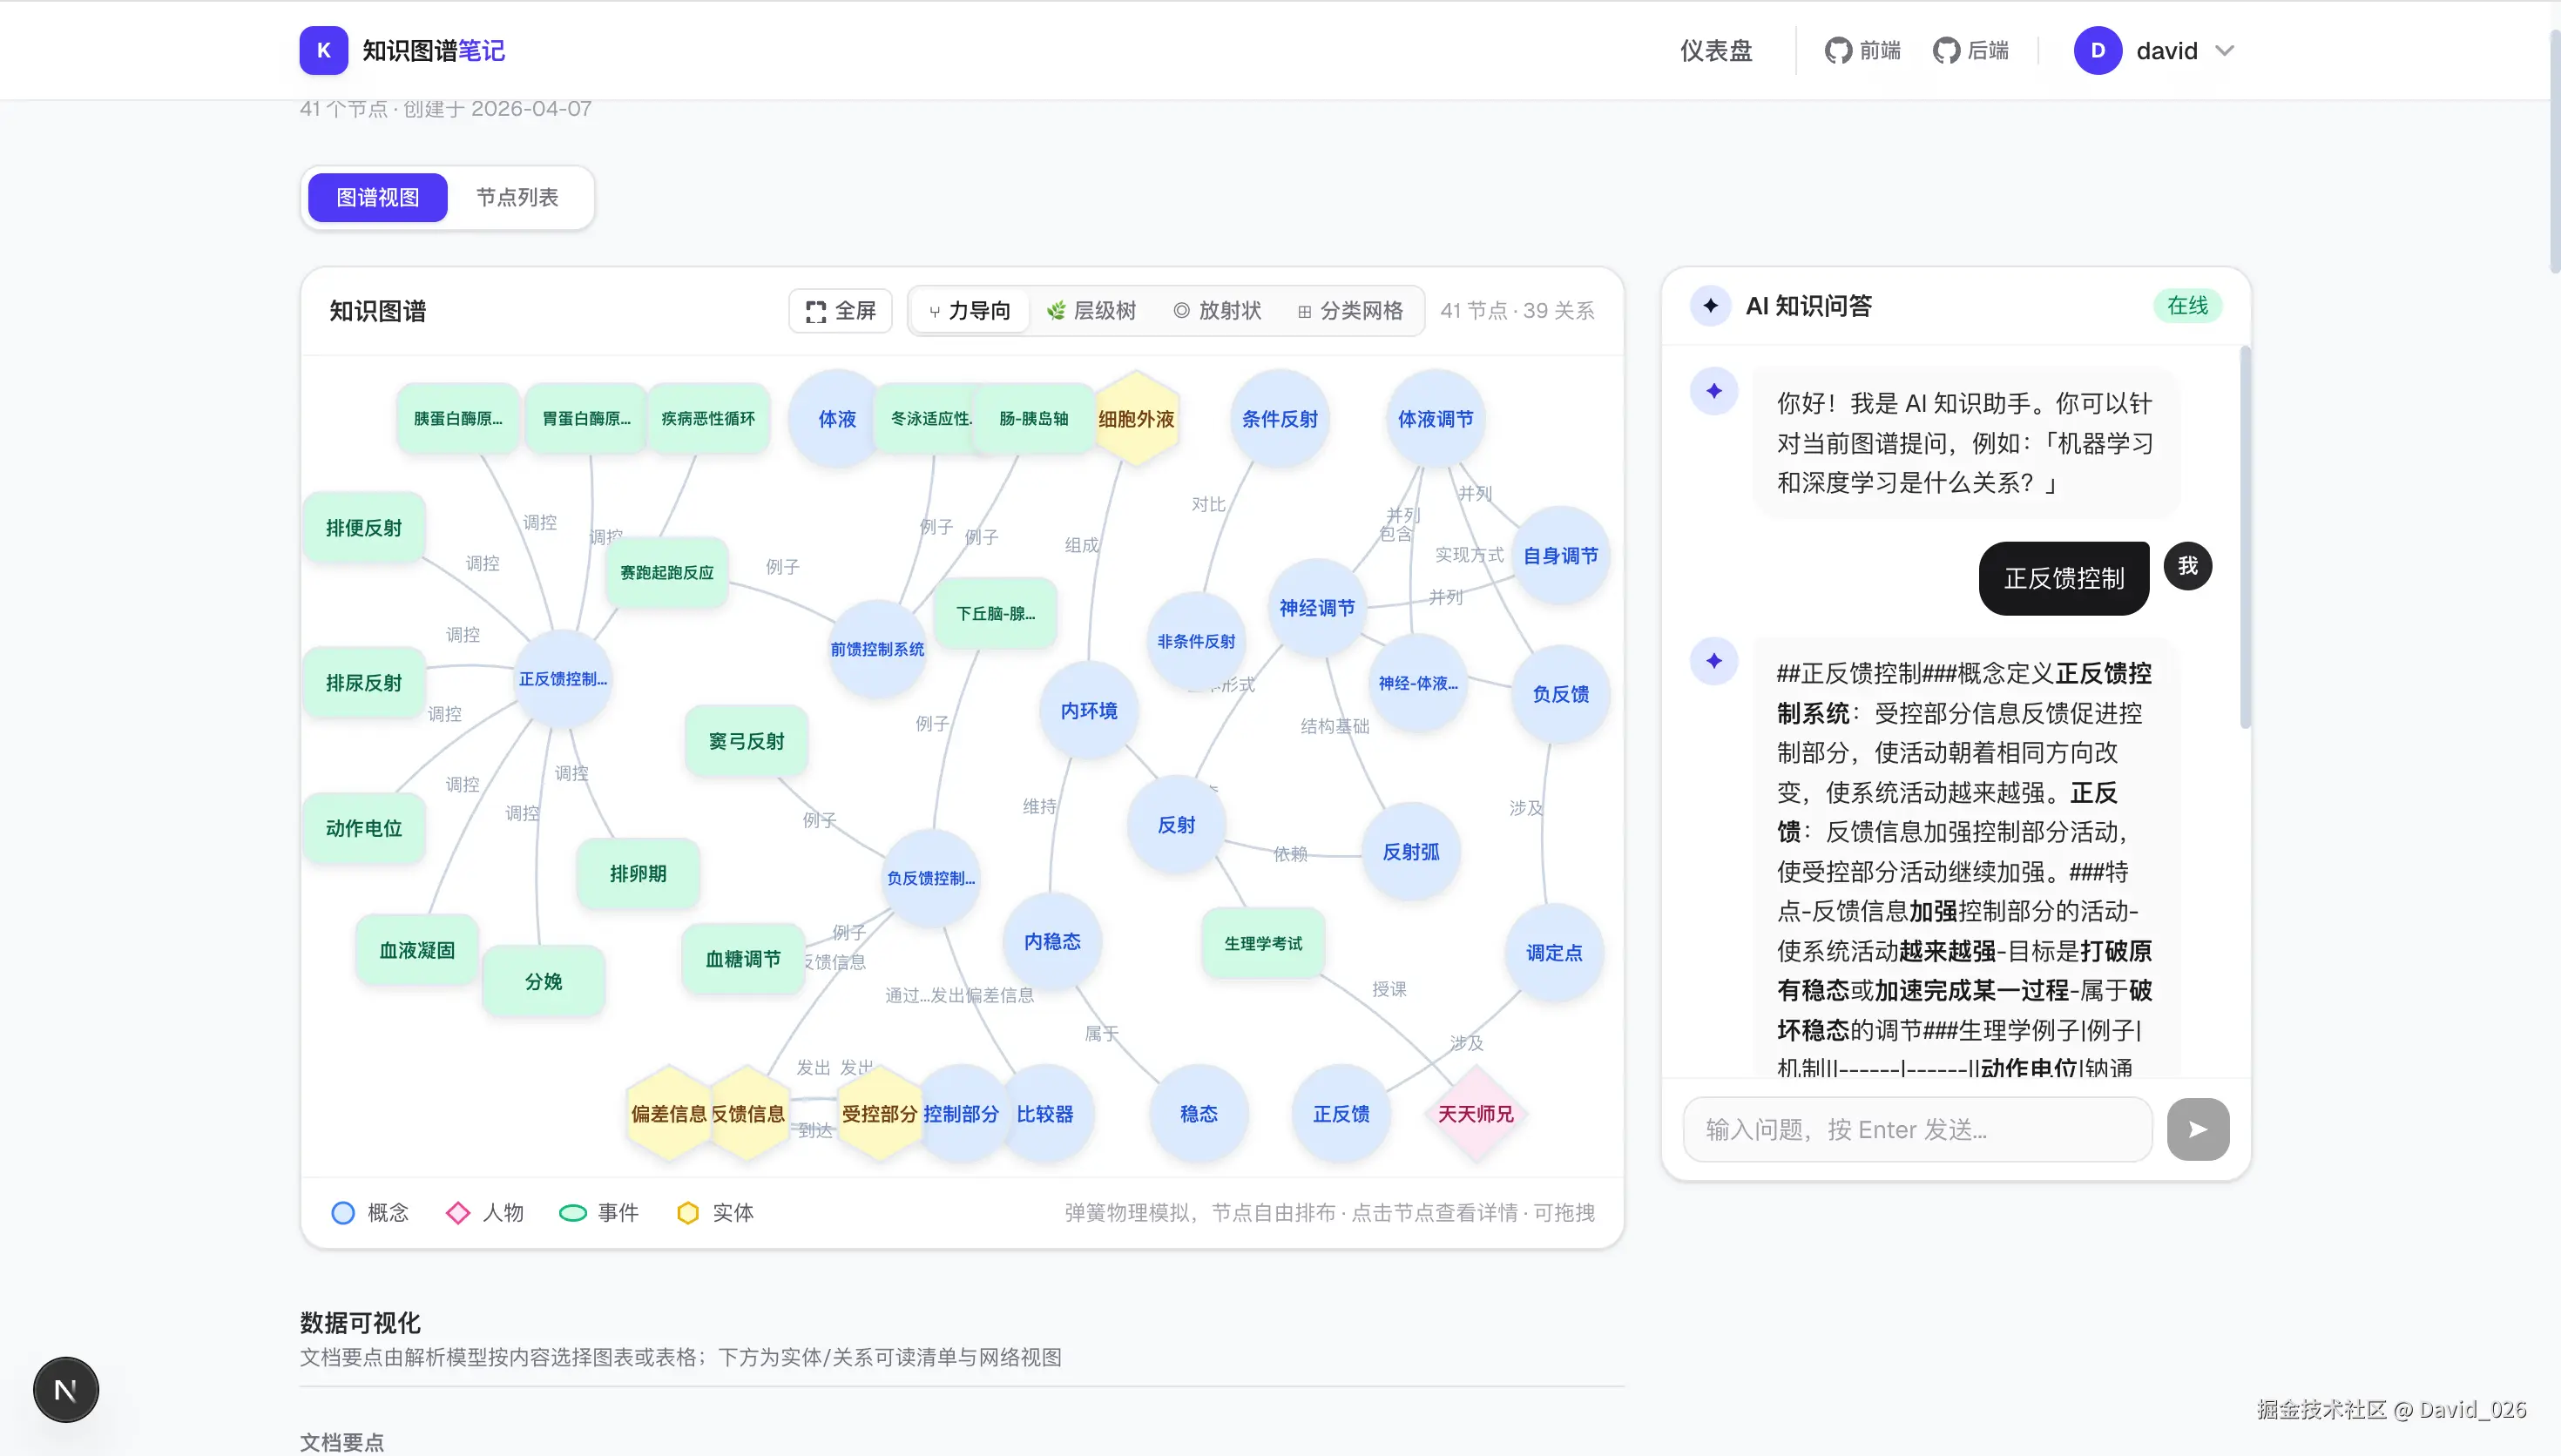Select the 力导向 layout option
The height and width of the screenshot is (1456, 2561).
pyautogui.click(x=969, y=311)
